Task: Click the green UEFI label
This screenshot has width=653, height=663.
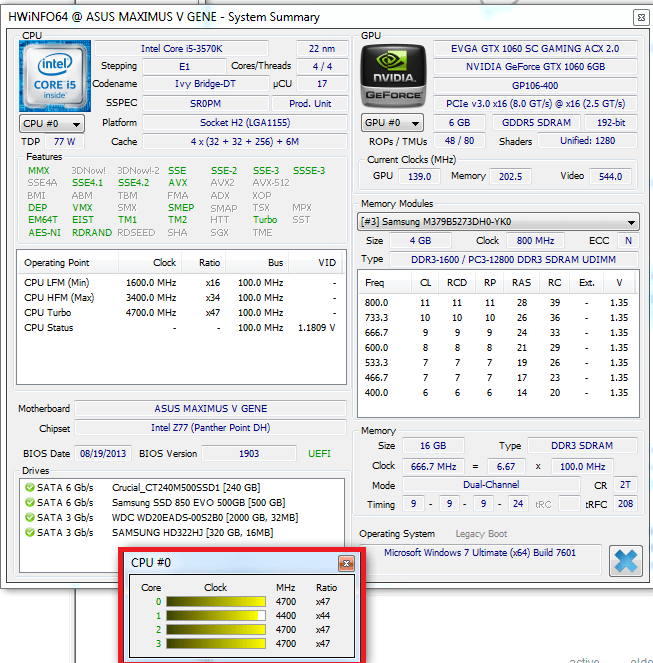Action: [x=319, y=454]
